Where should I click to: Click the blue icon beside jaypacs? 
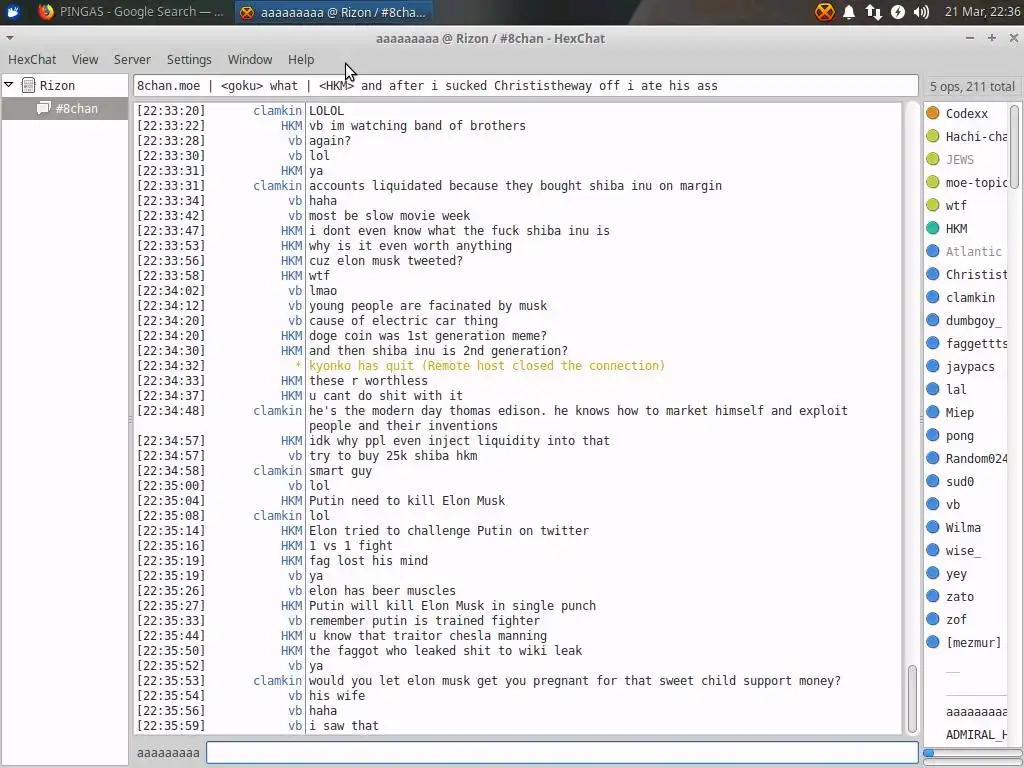point(933,366)
